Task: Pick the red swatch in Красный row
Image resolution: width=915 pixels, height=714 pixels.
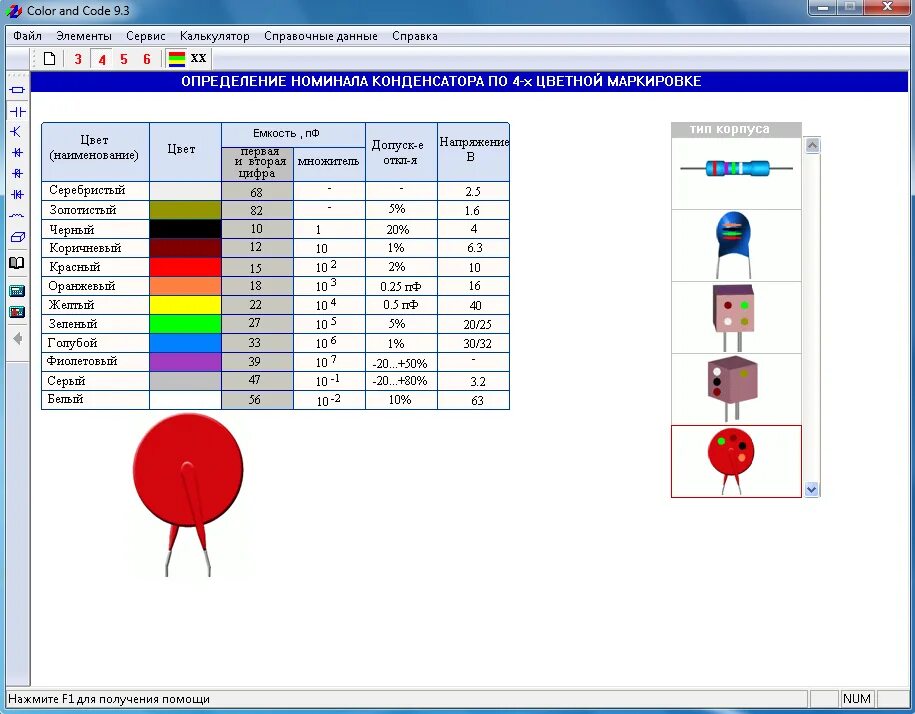Action: [x=186, y=267]
